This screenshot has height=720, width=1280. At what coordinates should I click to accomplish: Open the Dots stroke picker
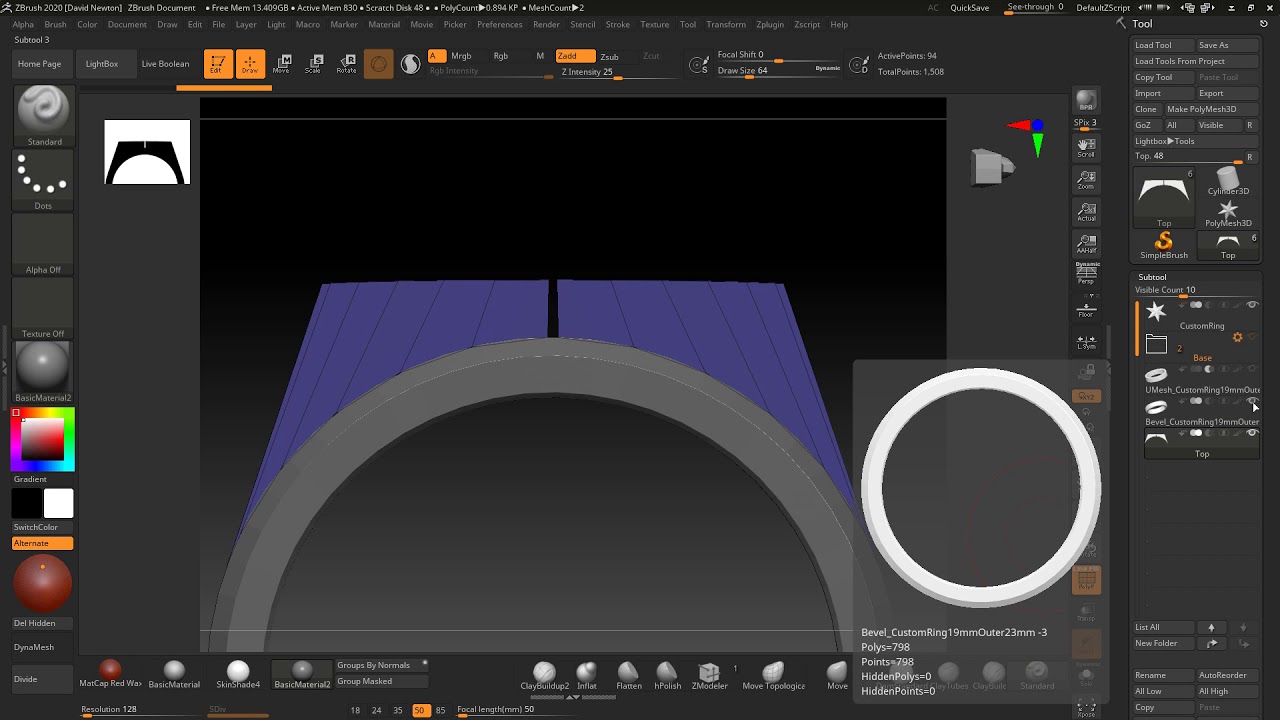point(43,180)
